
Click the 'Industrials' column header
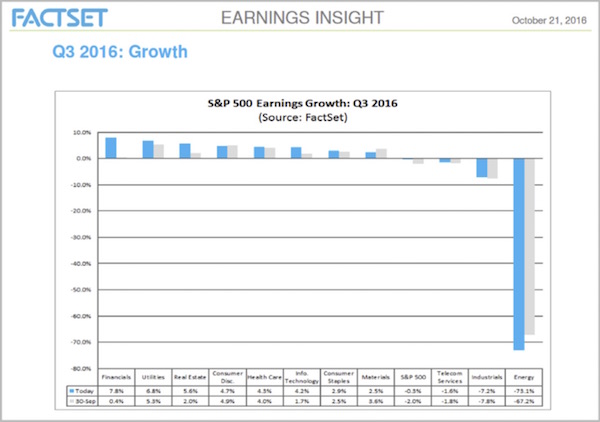(x=487, y=377)
